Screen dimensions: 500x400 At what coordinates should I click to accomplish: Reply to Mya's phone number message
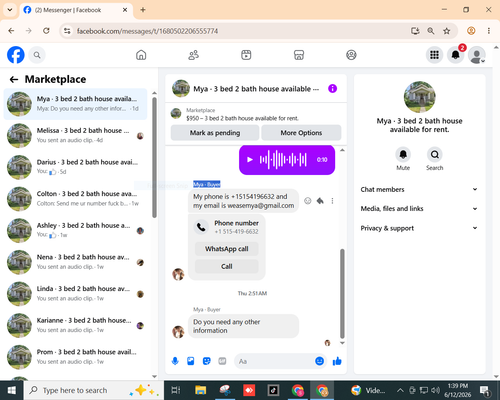point(320,201)
